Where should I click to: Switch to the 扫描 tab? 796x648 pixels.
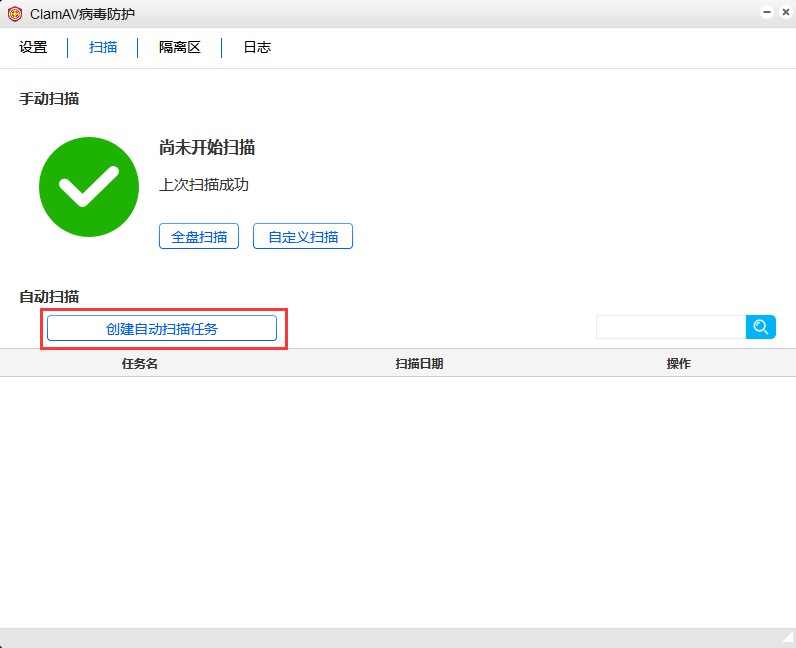103,47
